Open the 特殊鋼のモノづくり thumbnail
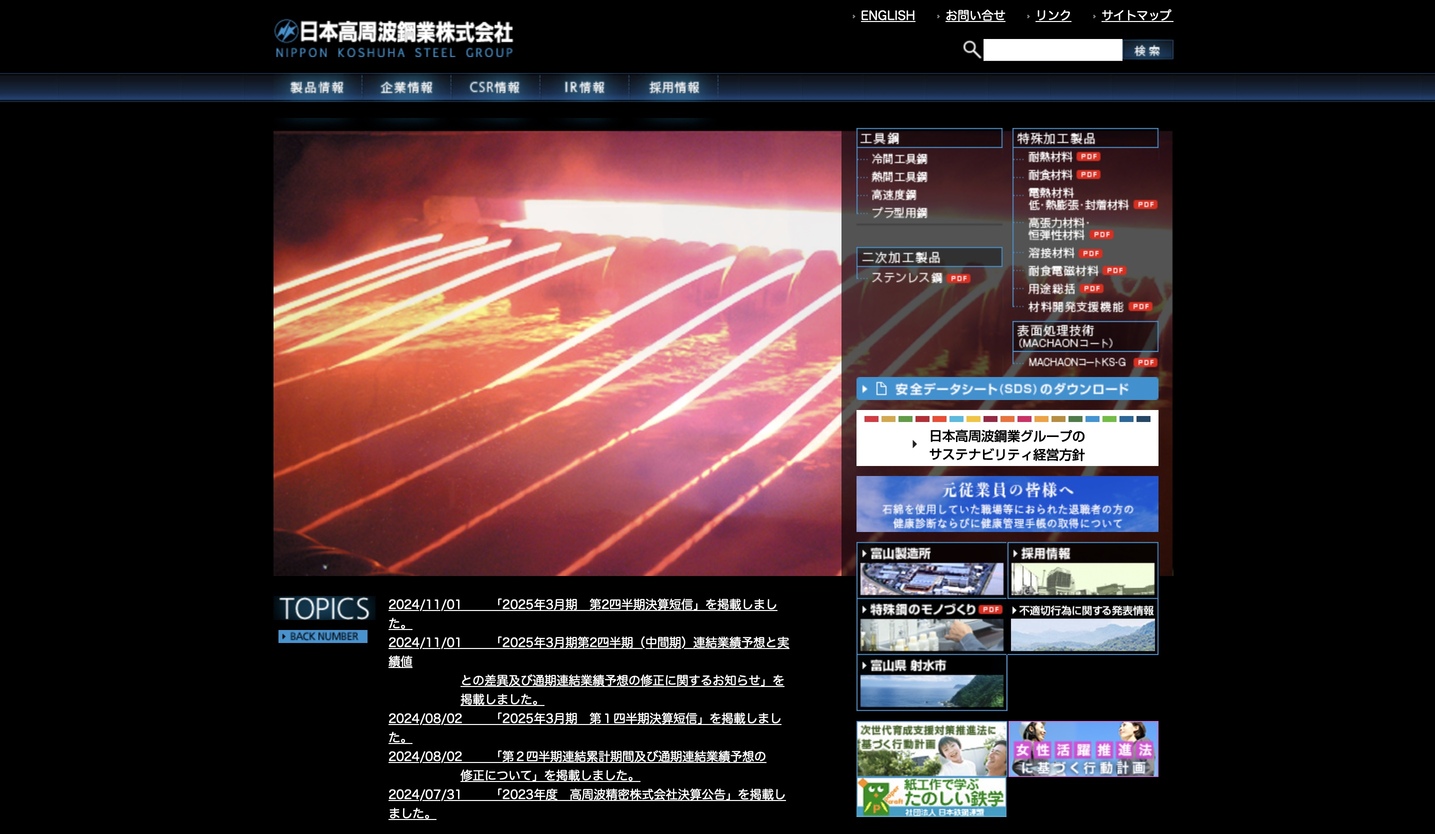 pyautogui.click(x=932, y=626)
